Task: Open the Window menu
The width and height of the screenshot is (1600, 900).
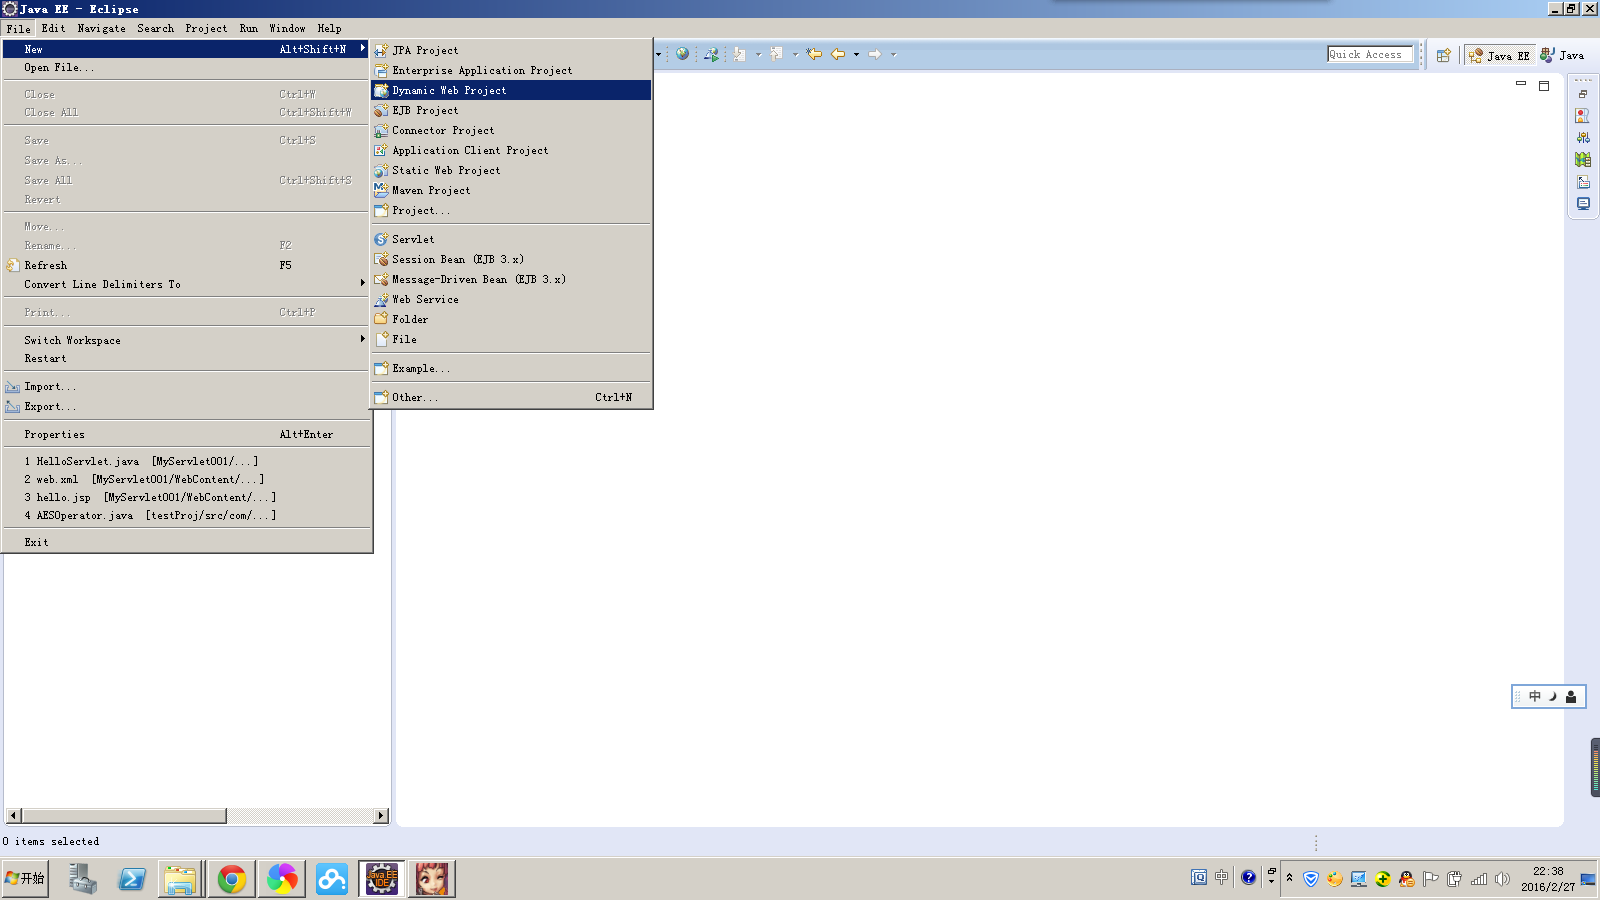Action: tap(287, 28)
